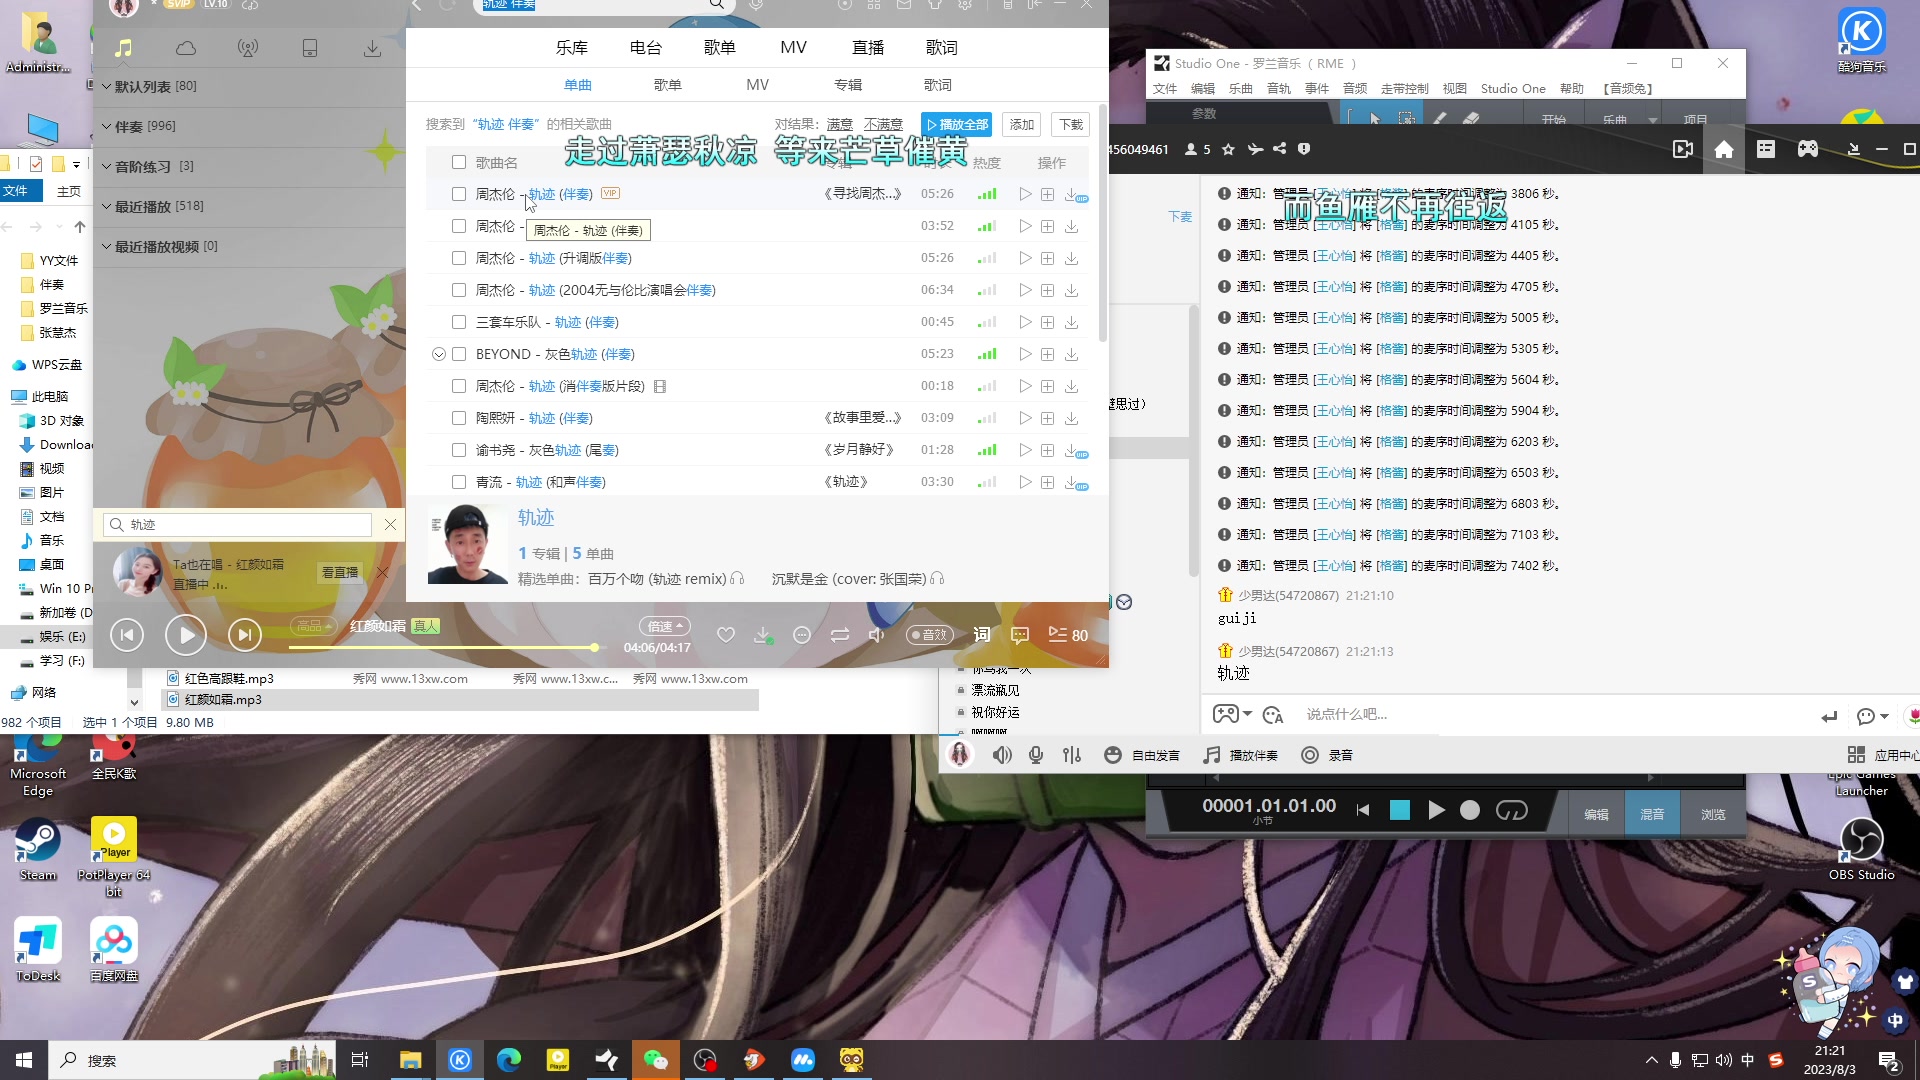This screenshot has width=1920, height=1080.
Task: Expand the 最近播放视频 [0] group
Action: [107, 246]
